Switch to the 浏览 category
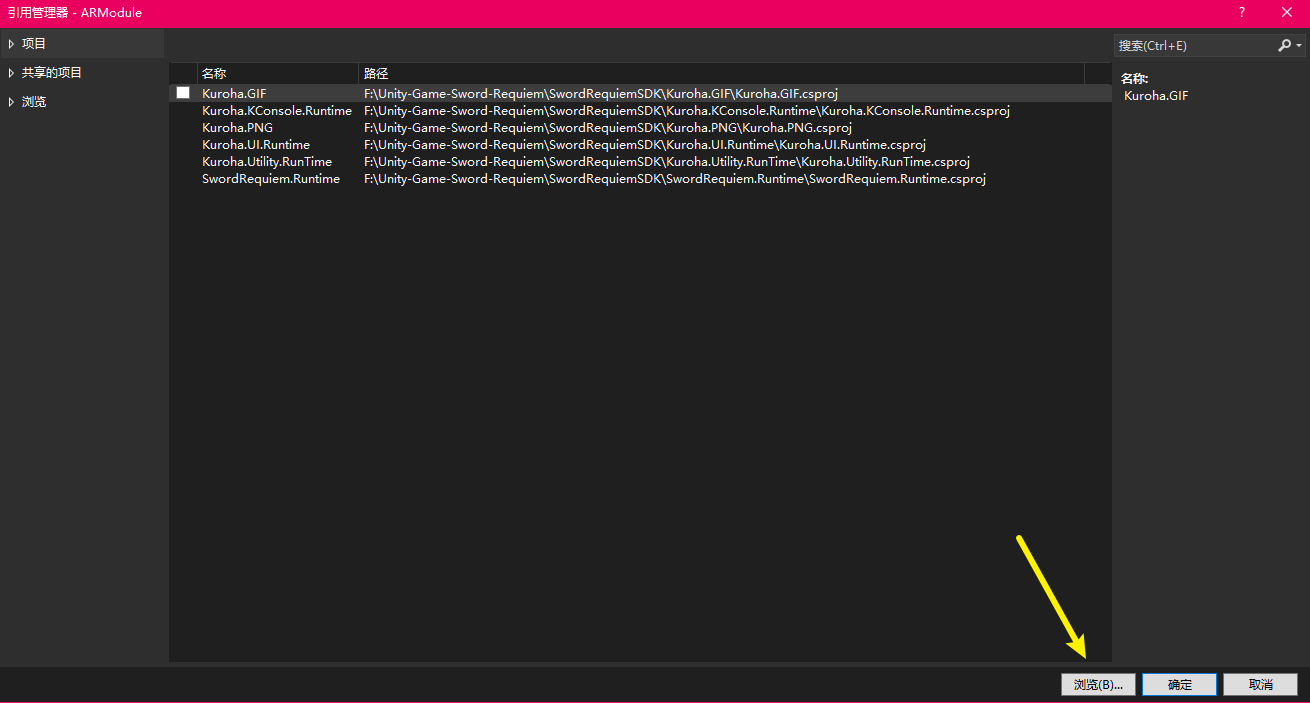Screen dimensions: 1310x703 click(x=34, y=102)
